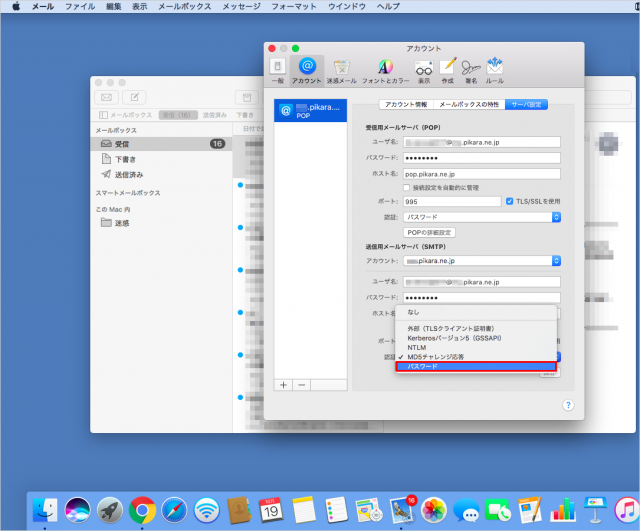640x531 pixels.
Task: Open the General (一般) preferences pane
Action: pos(278,70)
